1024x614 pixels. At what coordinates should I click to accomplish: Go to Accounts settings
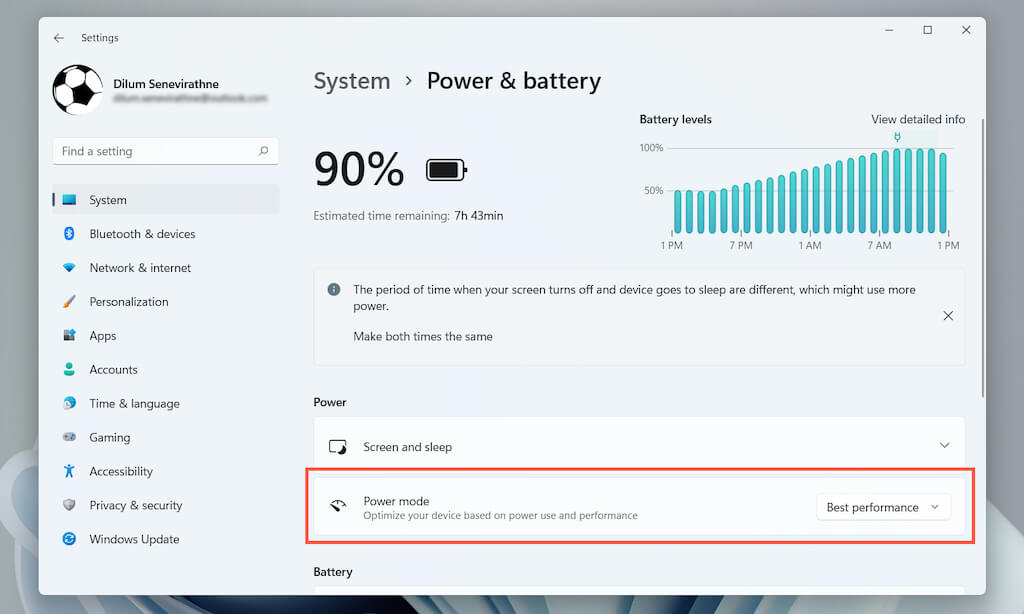pyautogui.click(x=113, y=370)
